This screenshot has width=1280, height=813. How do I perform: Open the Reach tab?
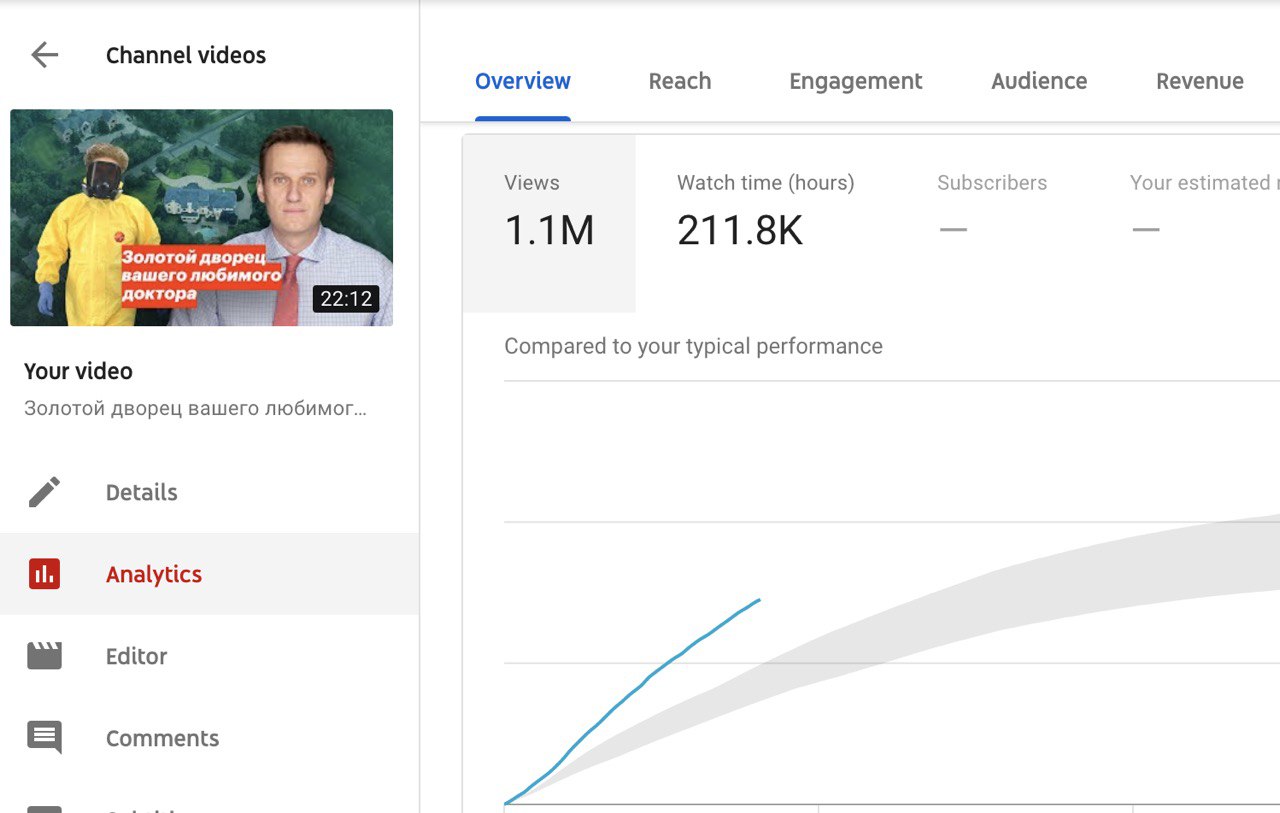click(680, 81)
